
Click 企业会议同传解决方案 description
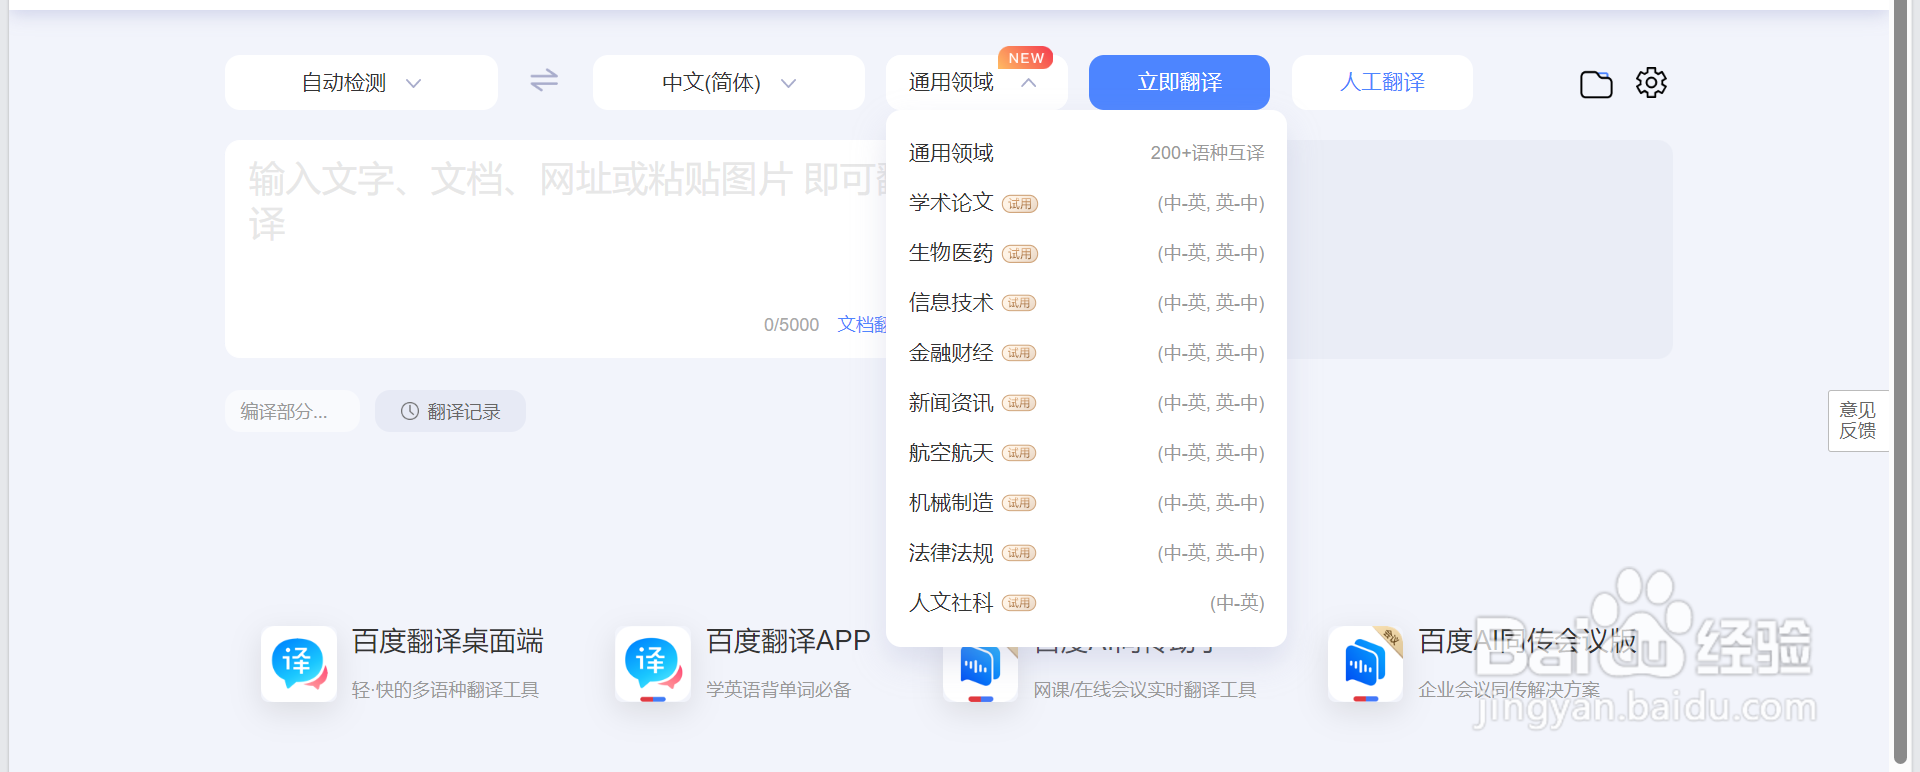click(1509, 690)
